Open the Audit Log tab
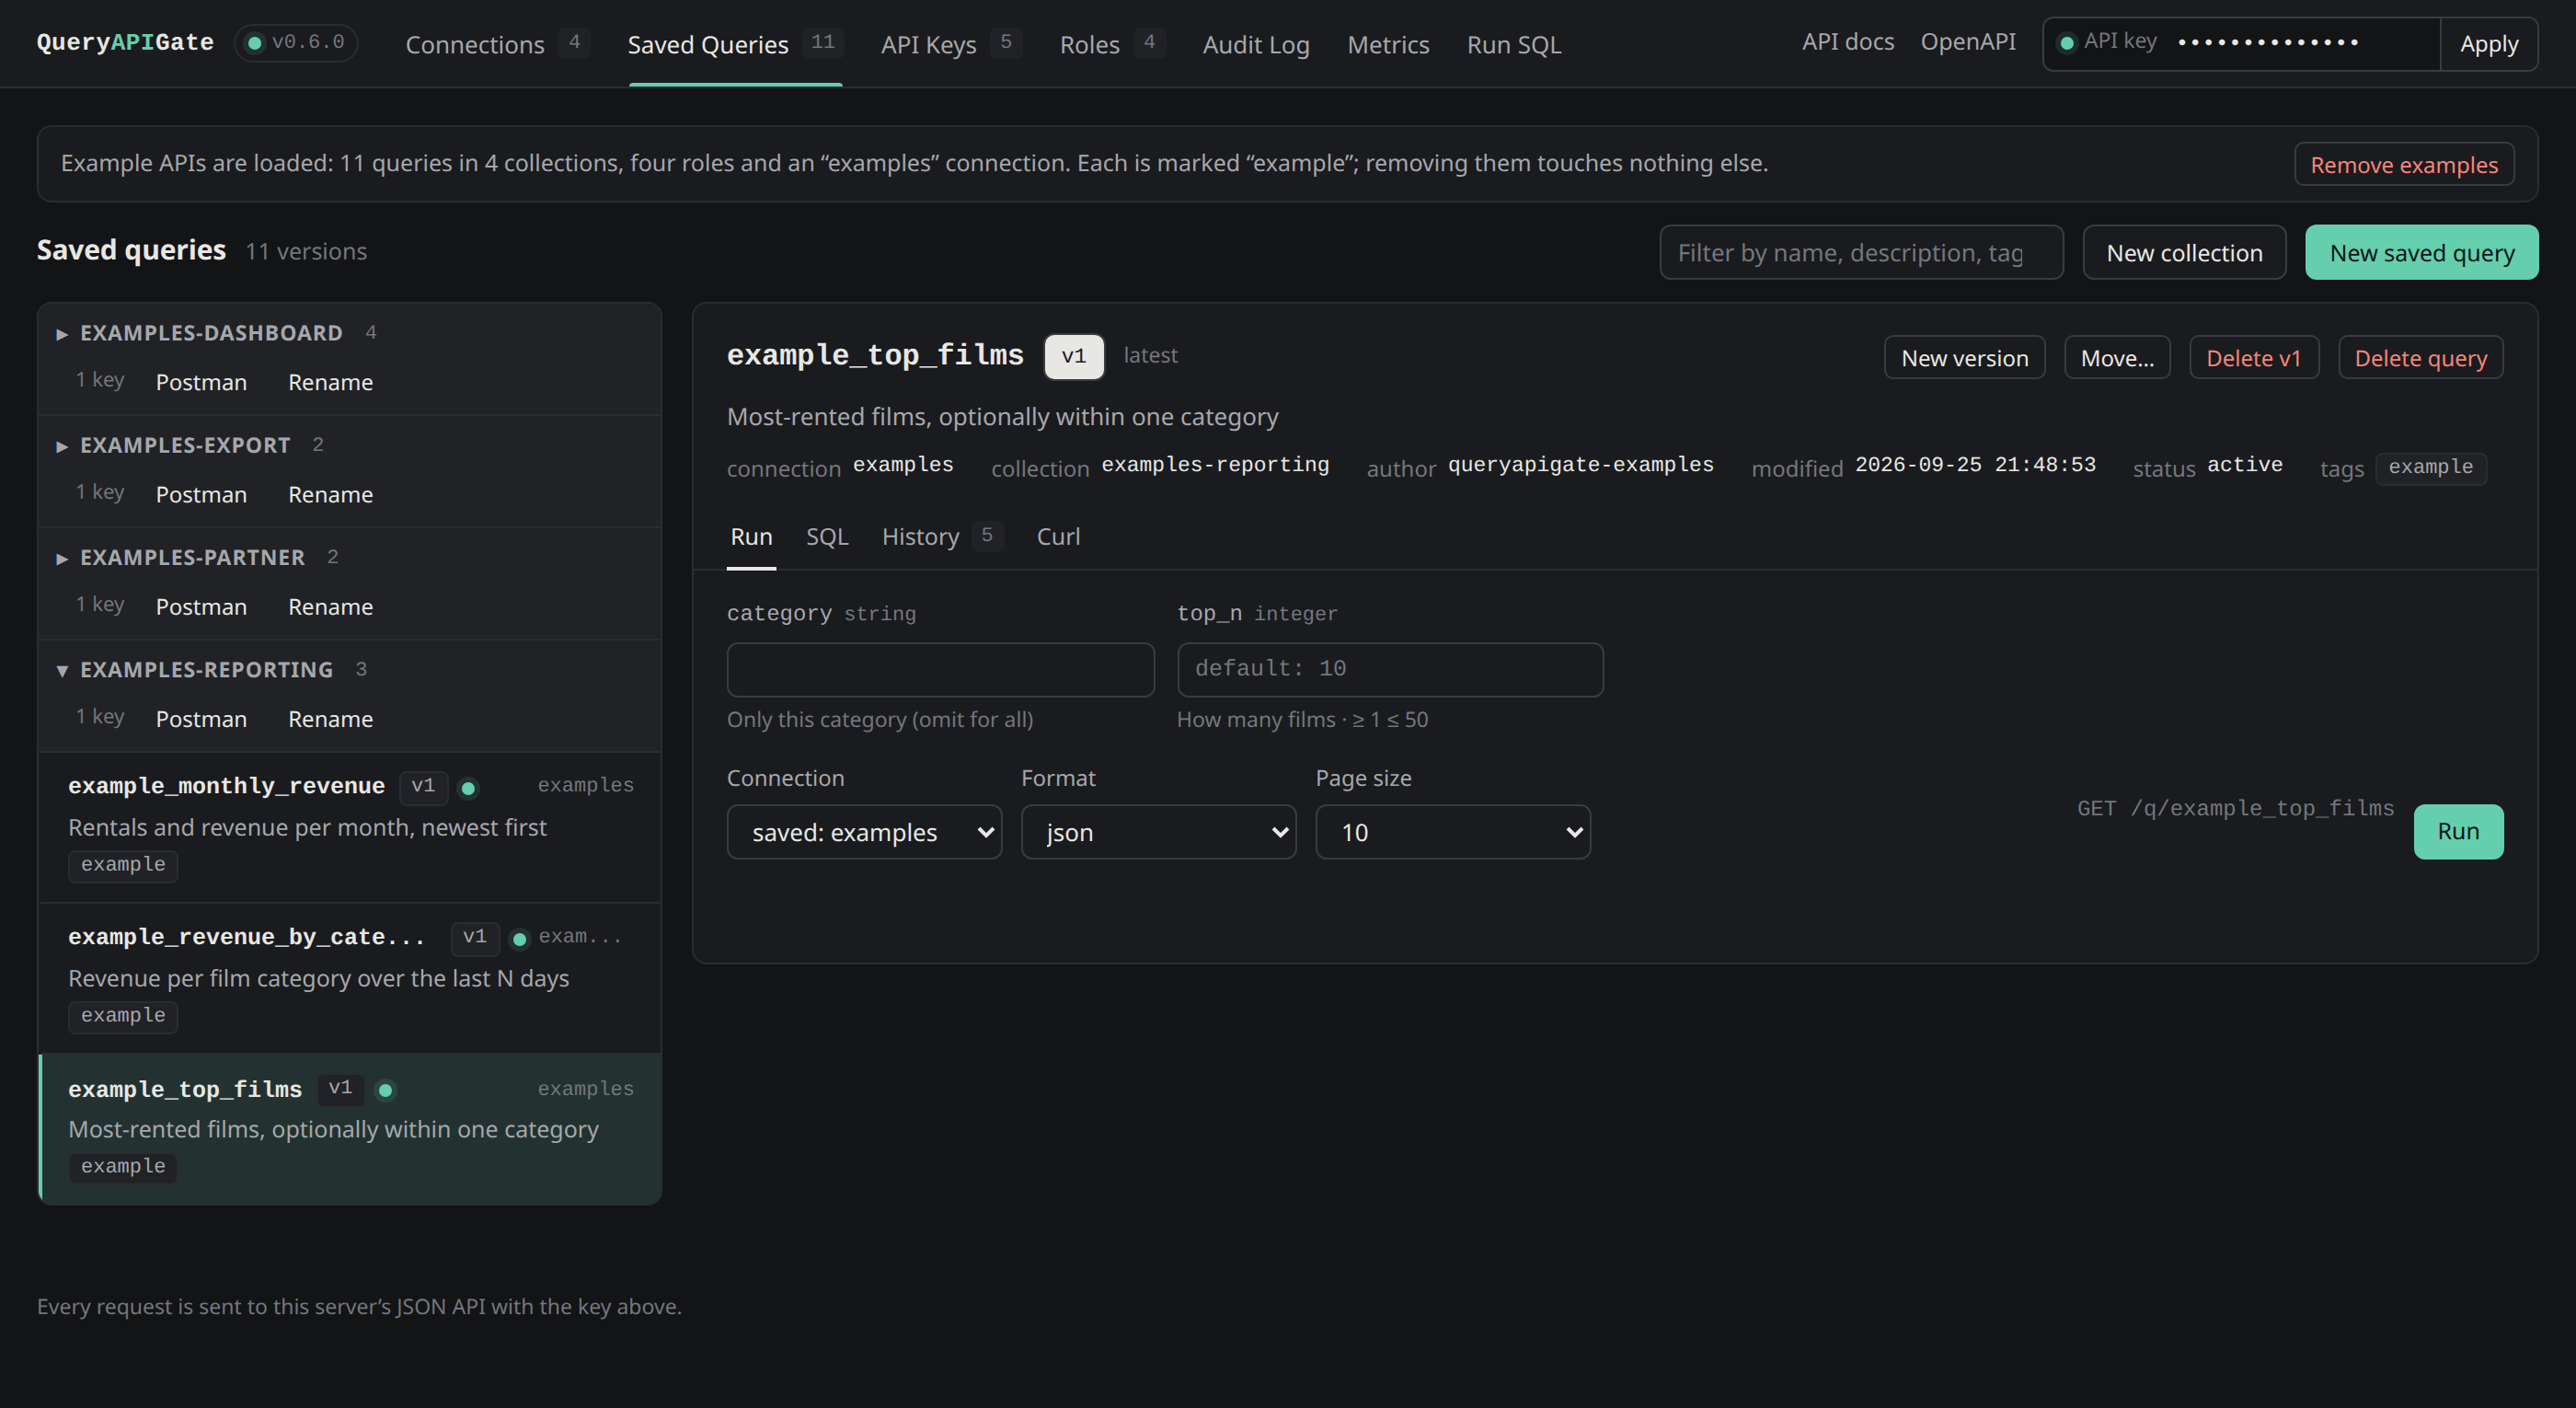2576x1408 pixels. point(1256,44)
